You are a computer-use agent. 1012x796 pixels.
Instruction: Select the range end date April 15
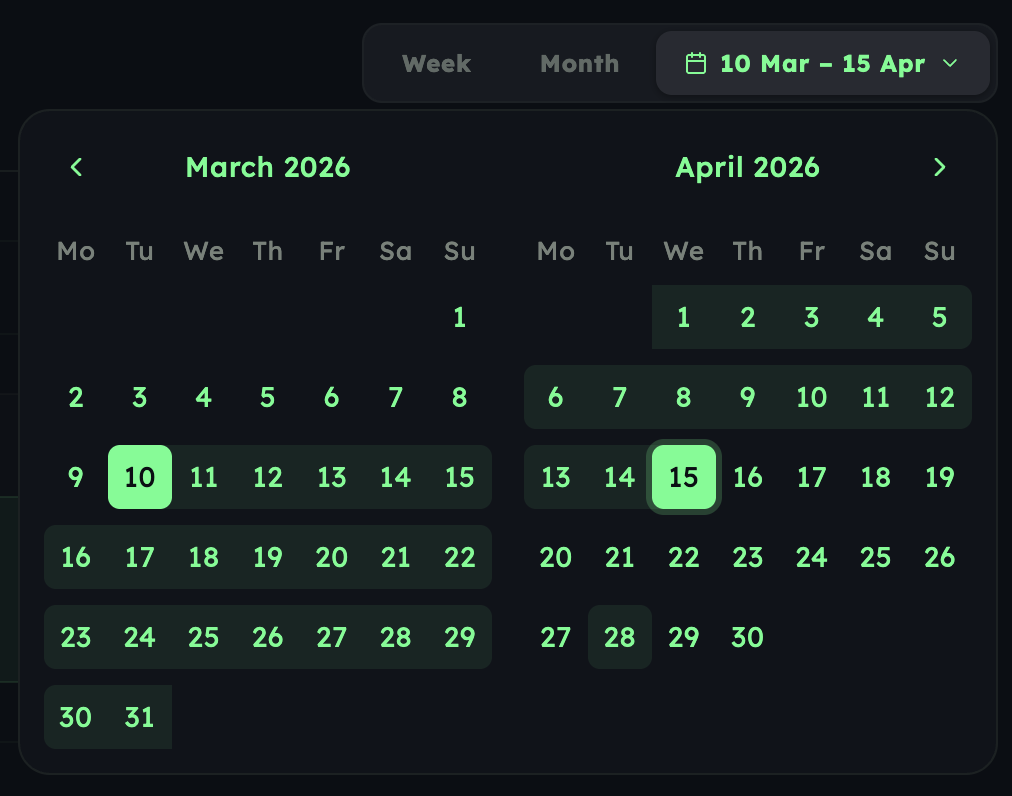coord(683,477)
